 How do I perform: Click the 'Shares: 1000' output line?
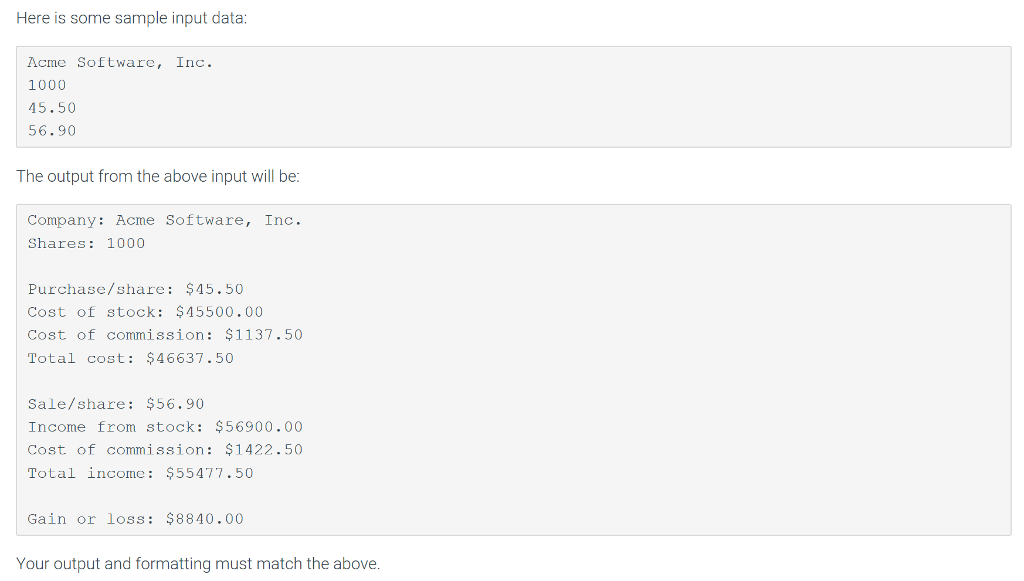coord(86,243)
